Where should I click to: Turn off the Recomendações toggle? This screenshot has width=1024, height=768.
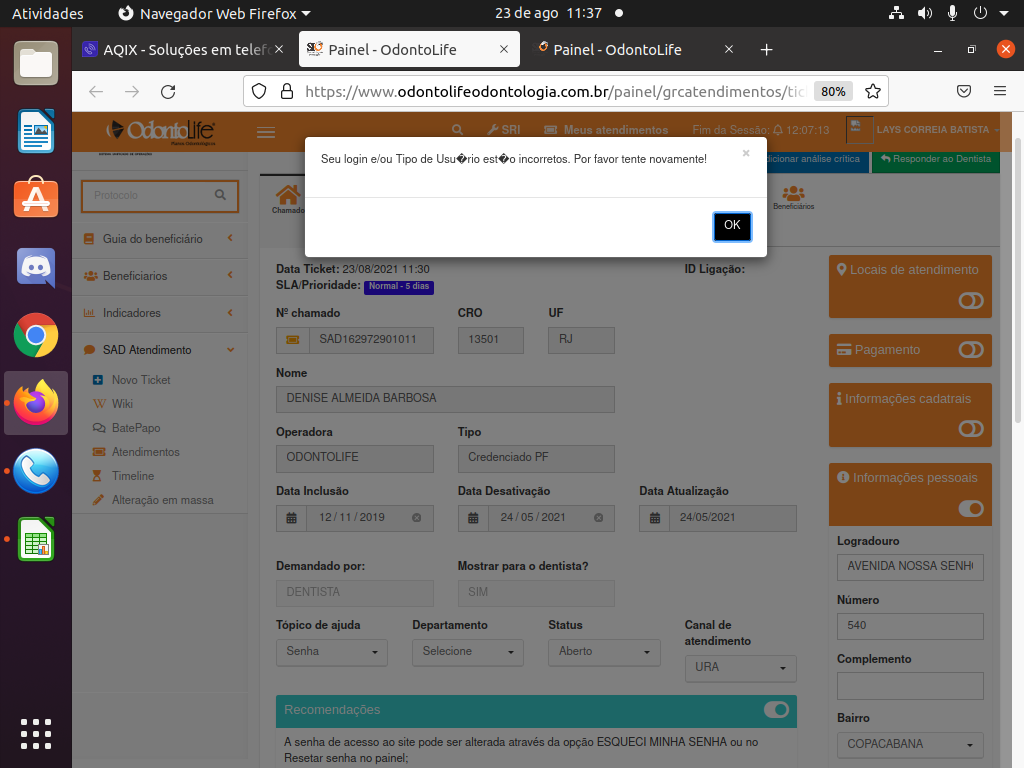776,710
